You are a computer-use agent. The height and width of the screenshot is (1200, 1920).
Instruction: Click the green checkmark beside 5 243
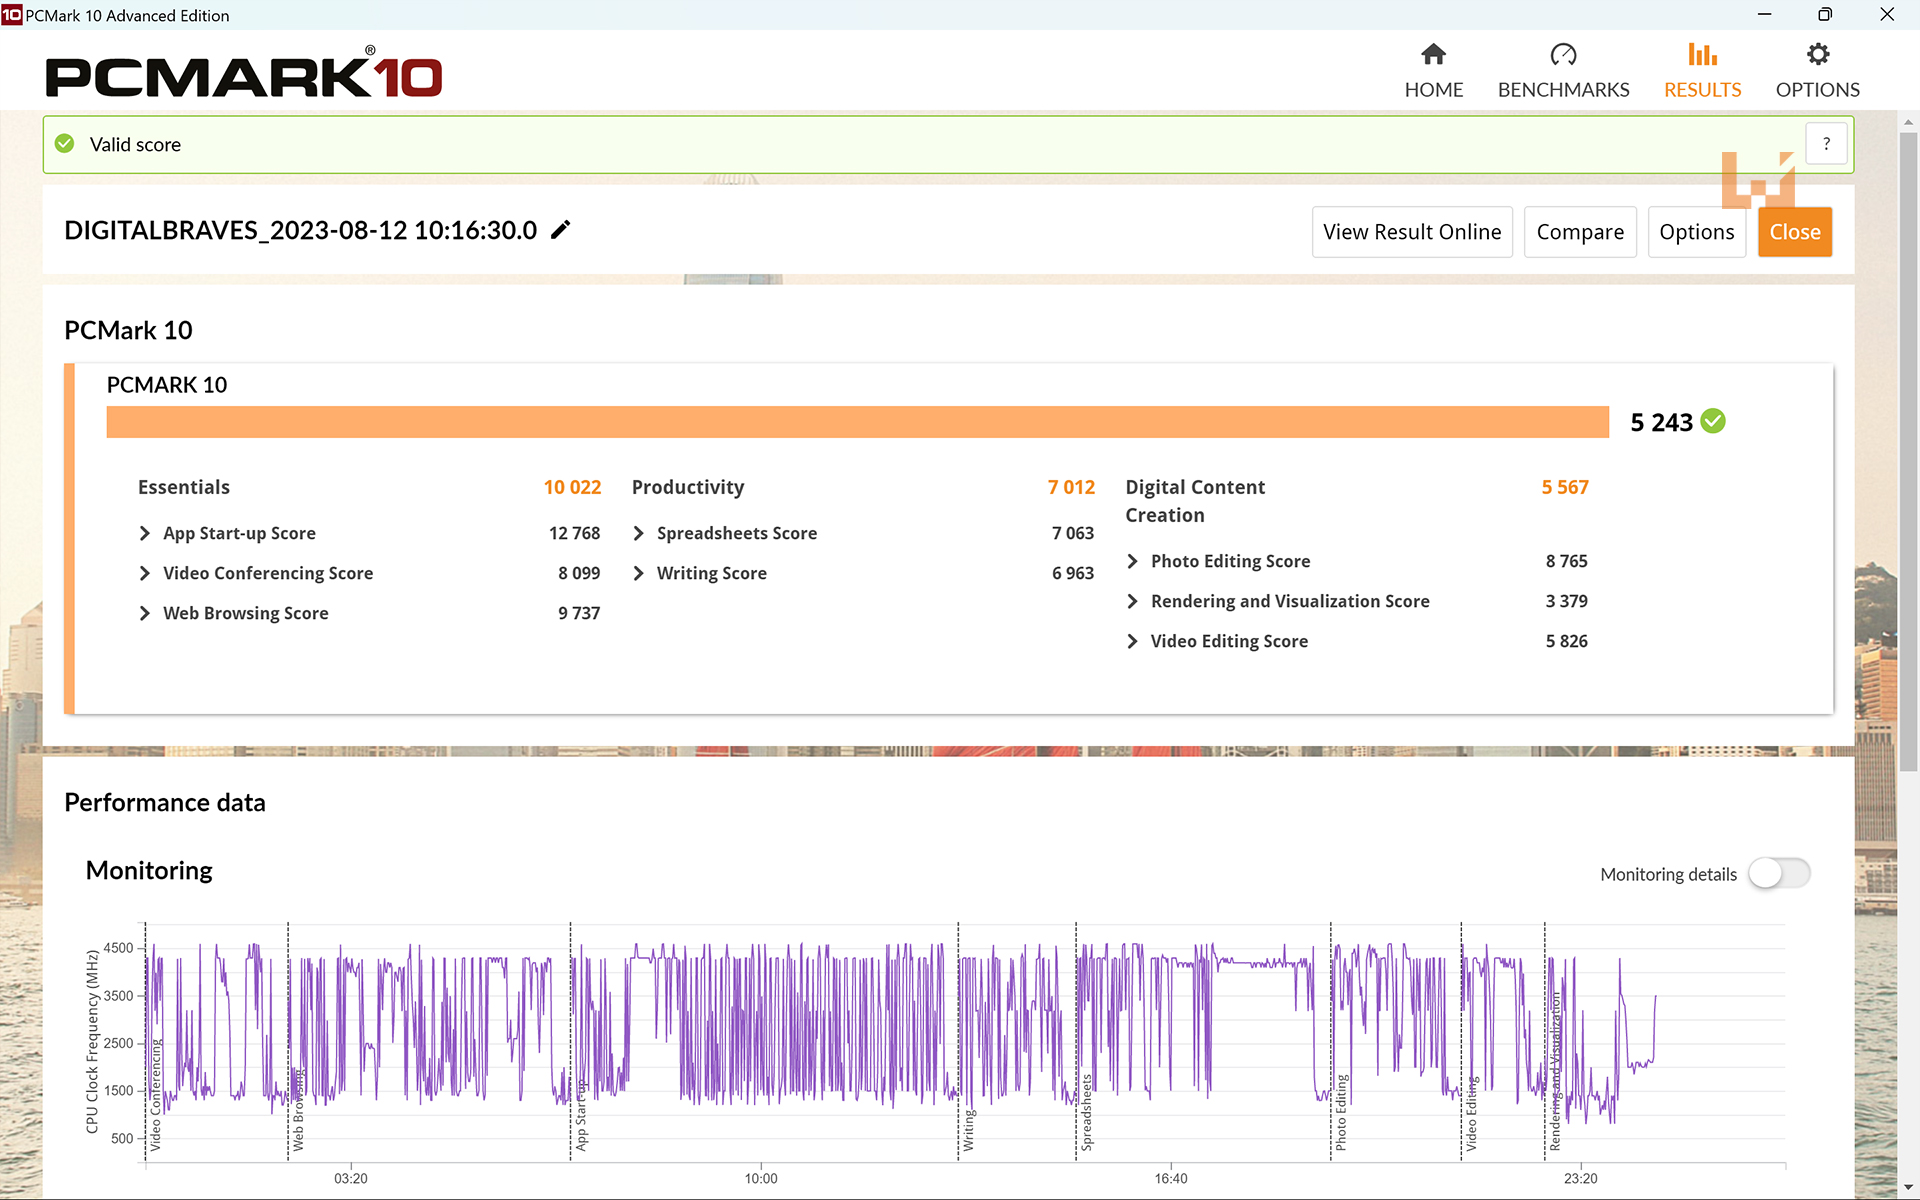1713,421
